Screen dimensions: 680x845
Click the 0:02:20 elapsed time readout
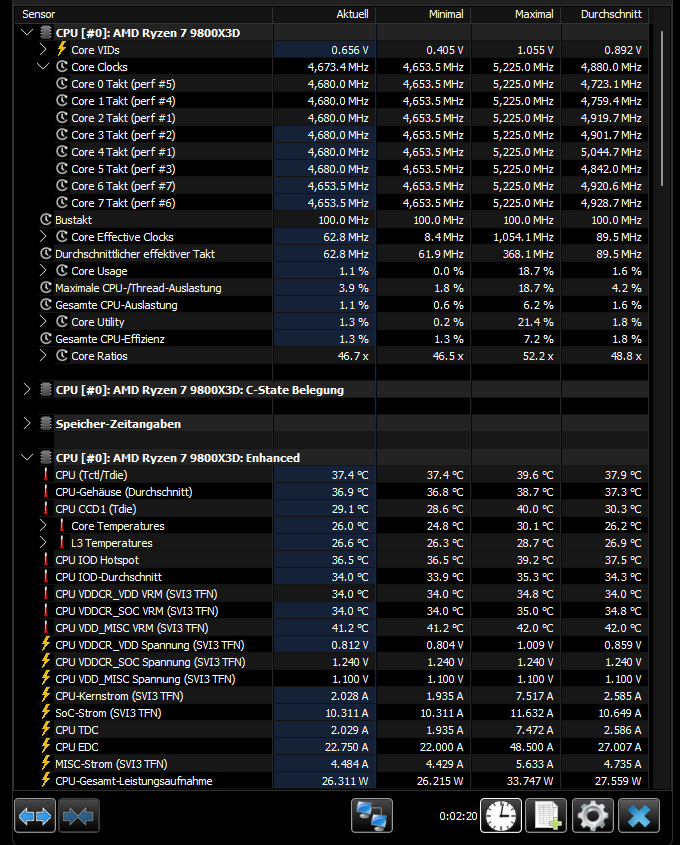pos(458,816)
